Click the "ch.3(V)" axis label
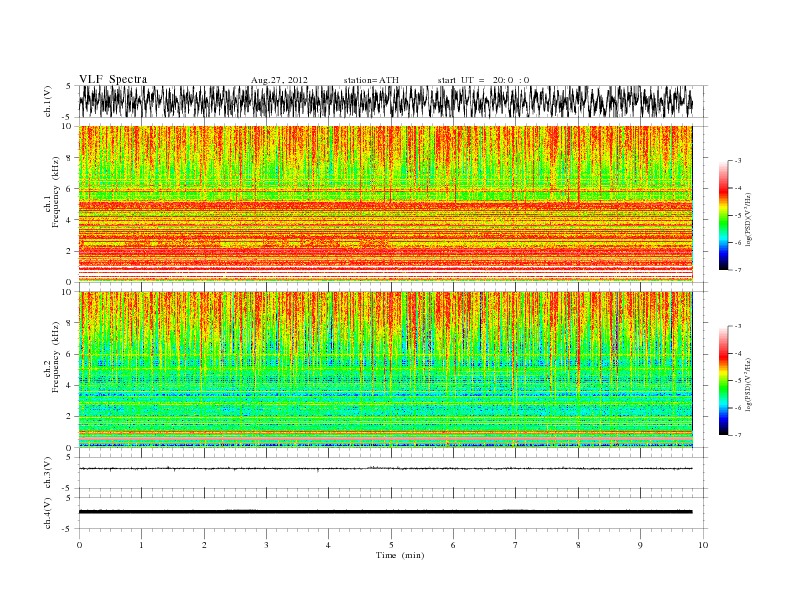This screenshot has height=612, width=792. tap(48, 473)
